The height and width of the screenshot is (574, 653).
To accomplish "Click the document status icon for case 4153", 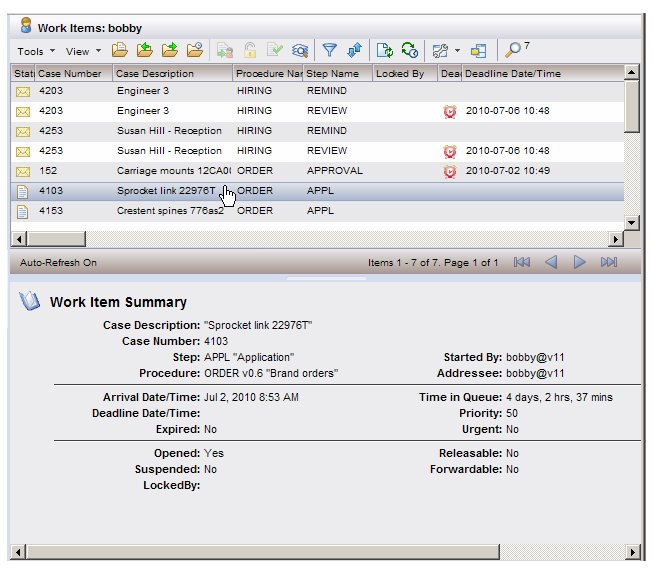I will (x=23, y=211).
